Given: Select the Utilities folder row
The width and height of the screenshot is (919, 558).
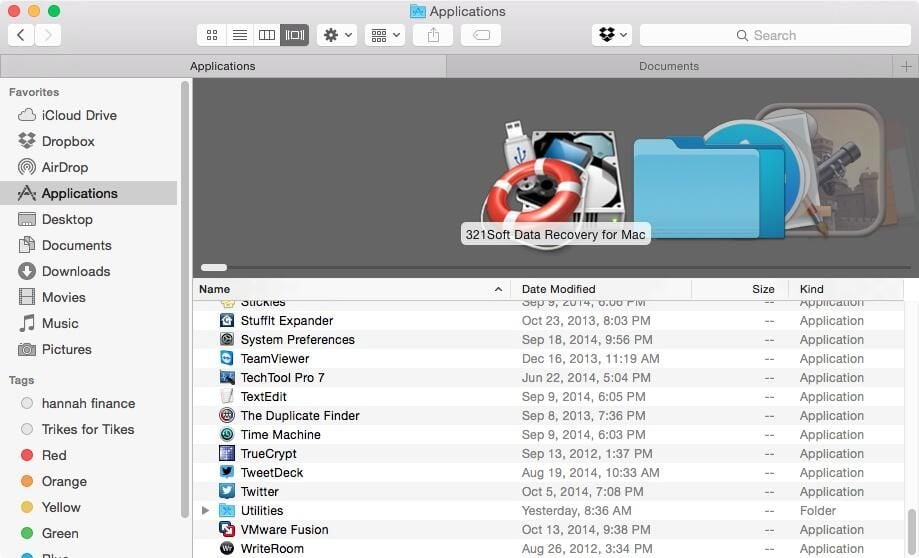Looking at the screenshot, I should pos(548,511).
